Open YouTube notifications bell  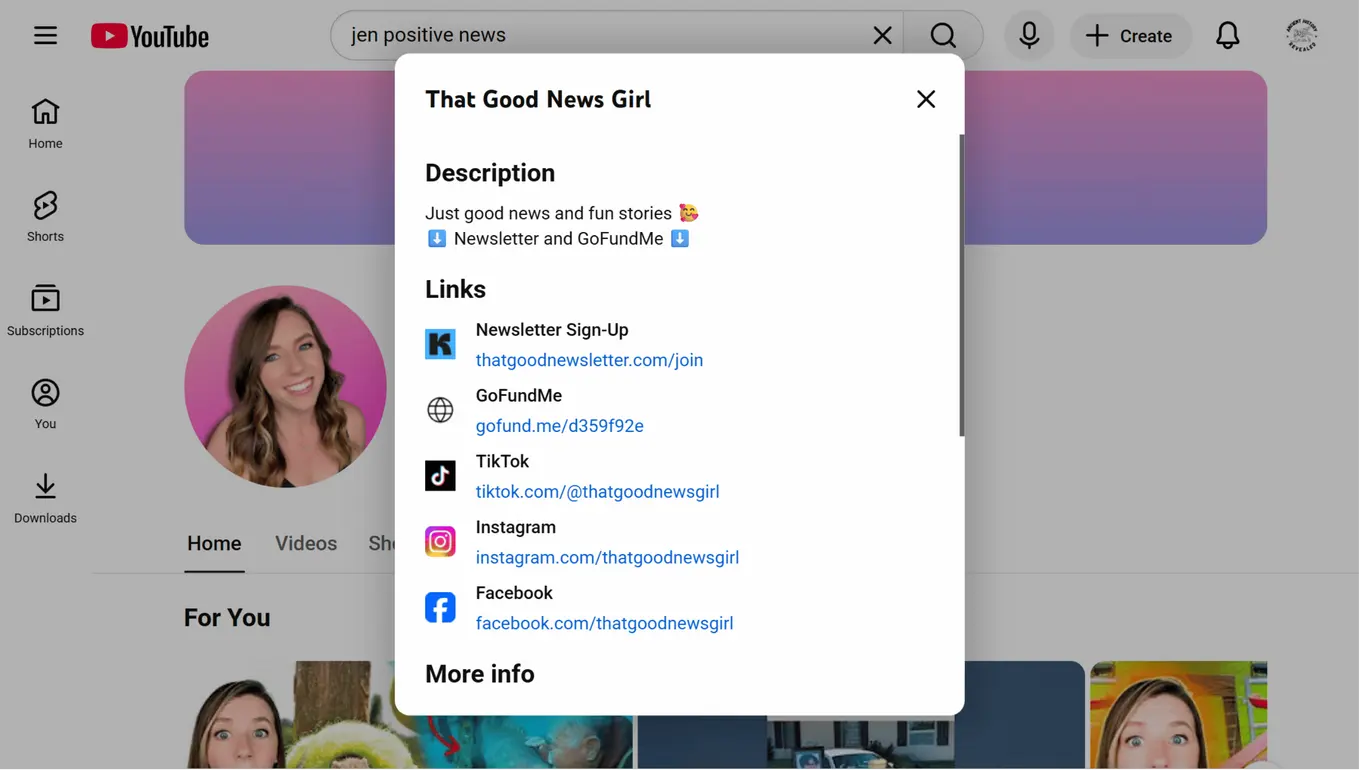(x=1228, y=35)
